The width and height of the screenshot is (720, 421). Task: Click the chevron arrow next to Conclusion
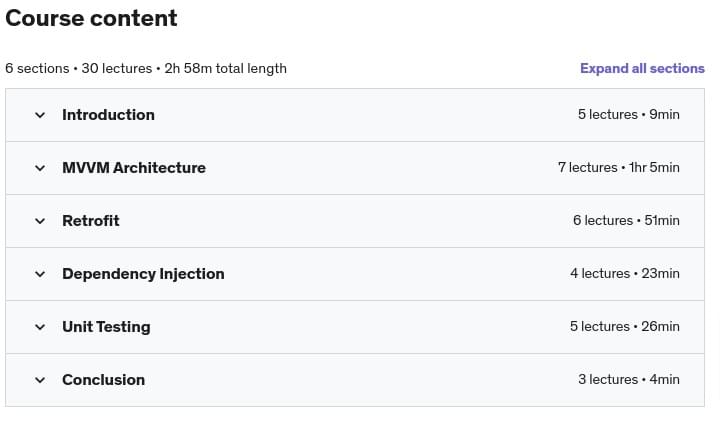[40, 380]
